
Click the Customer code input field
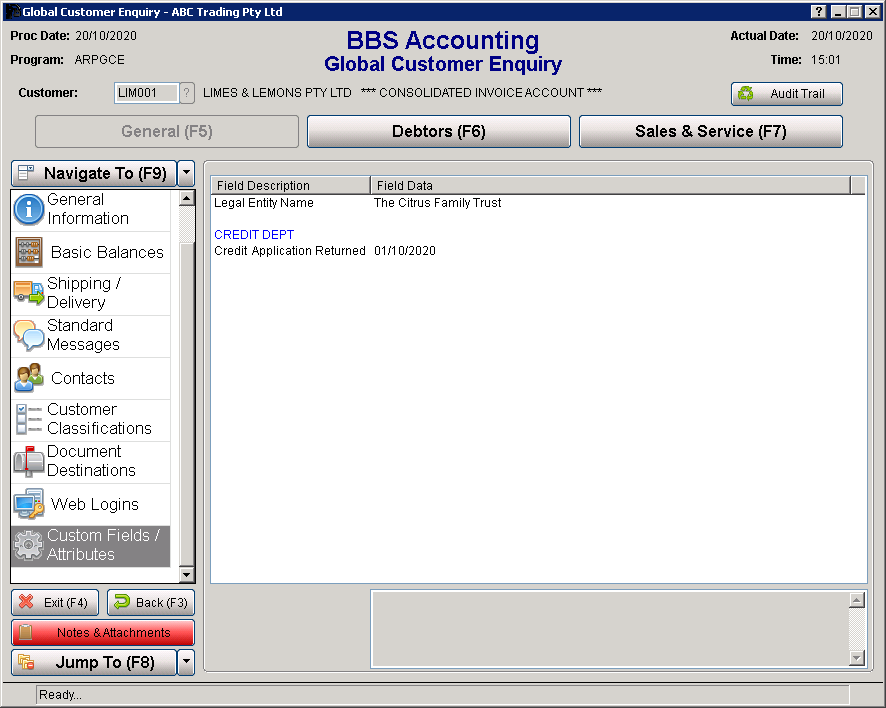[x=145, y=93]
